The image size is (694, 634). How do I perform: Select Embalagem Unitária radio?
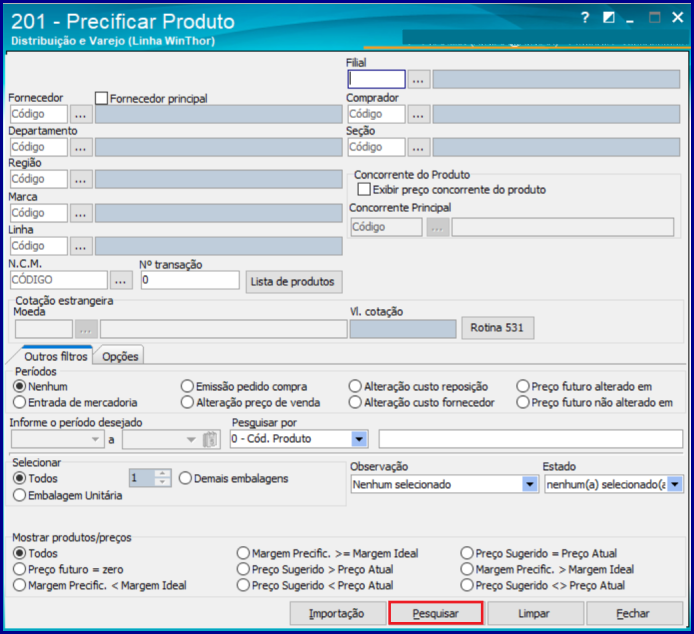(x=19, y=495)
